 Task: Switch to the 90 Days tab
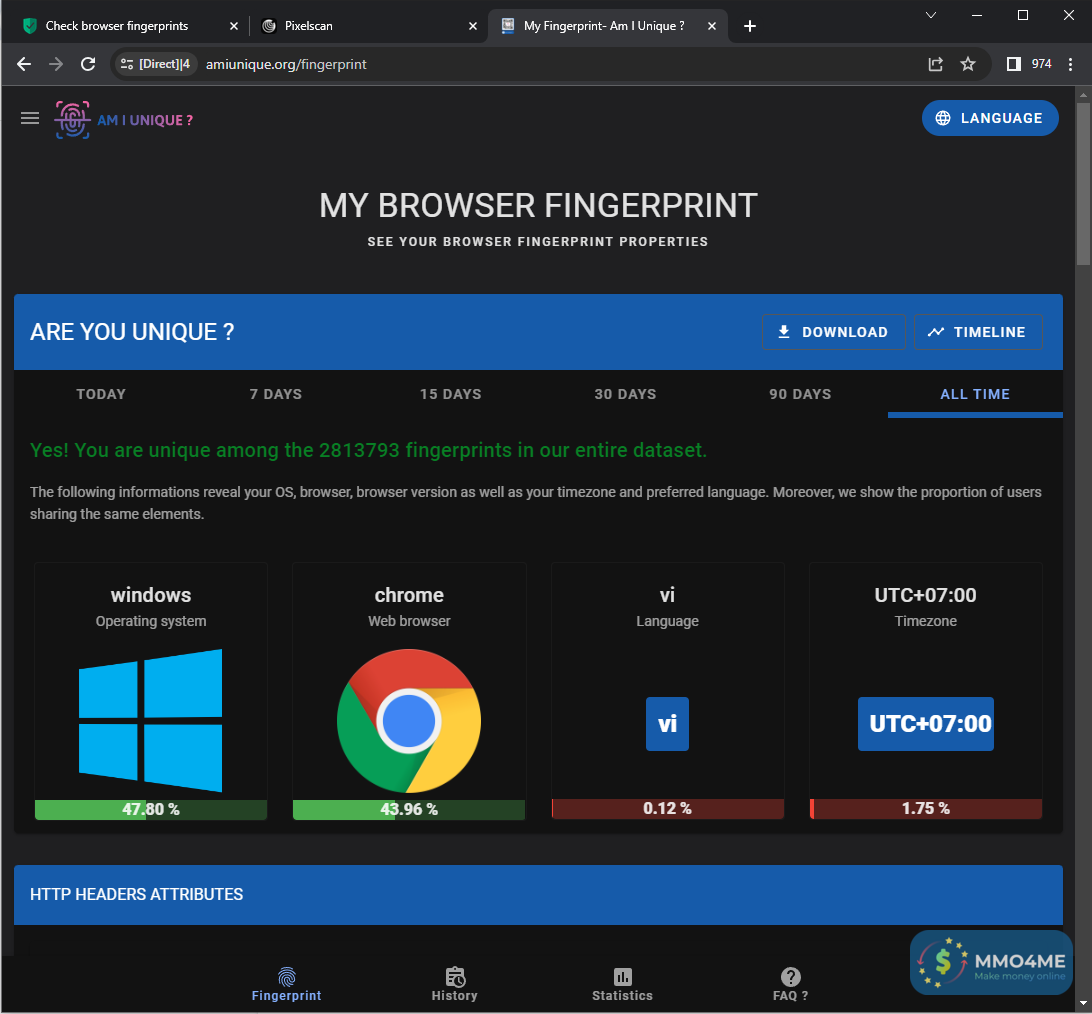click(x=800, y=394)
